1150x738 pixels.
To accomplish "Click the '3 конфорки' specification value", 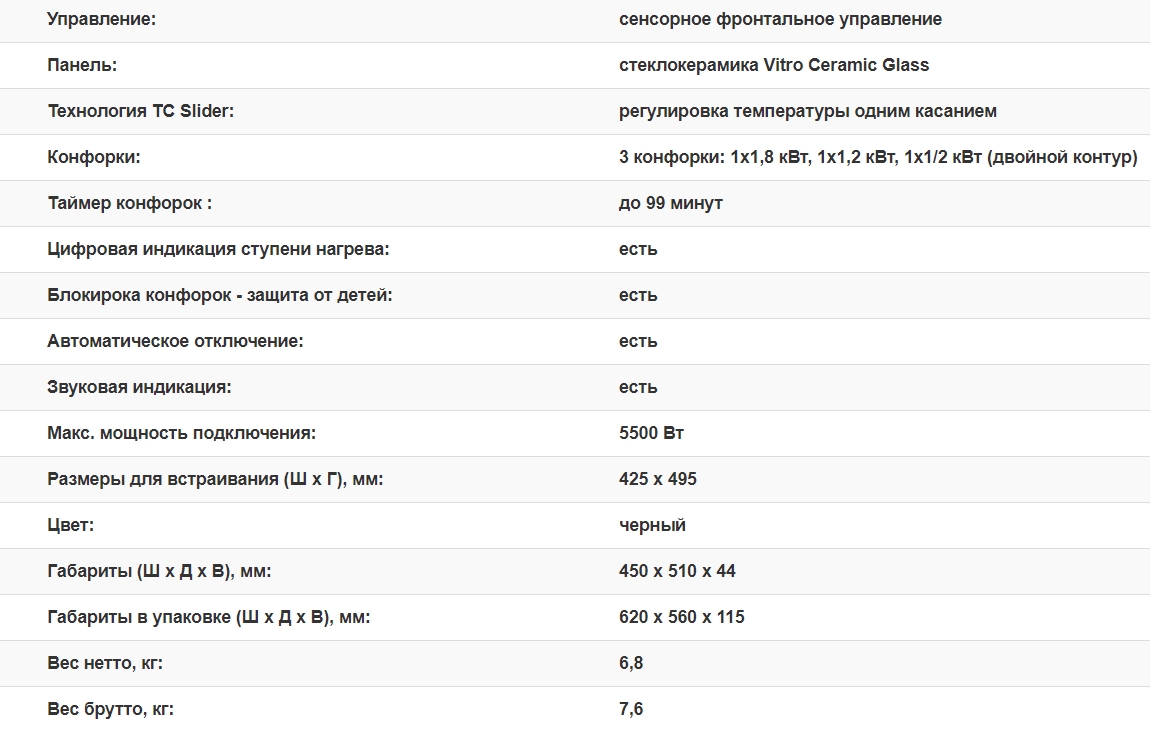I will pos(877,157).
